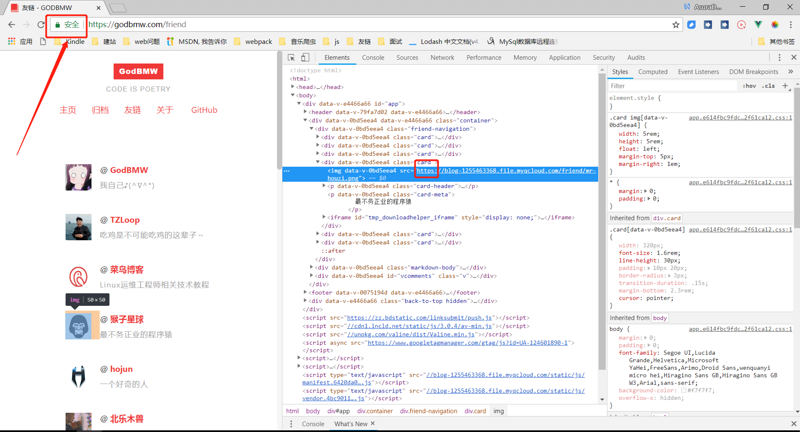Open the drawer three-dot menu
This screenshot has width=800, height=432.
pos(291,424)
